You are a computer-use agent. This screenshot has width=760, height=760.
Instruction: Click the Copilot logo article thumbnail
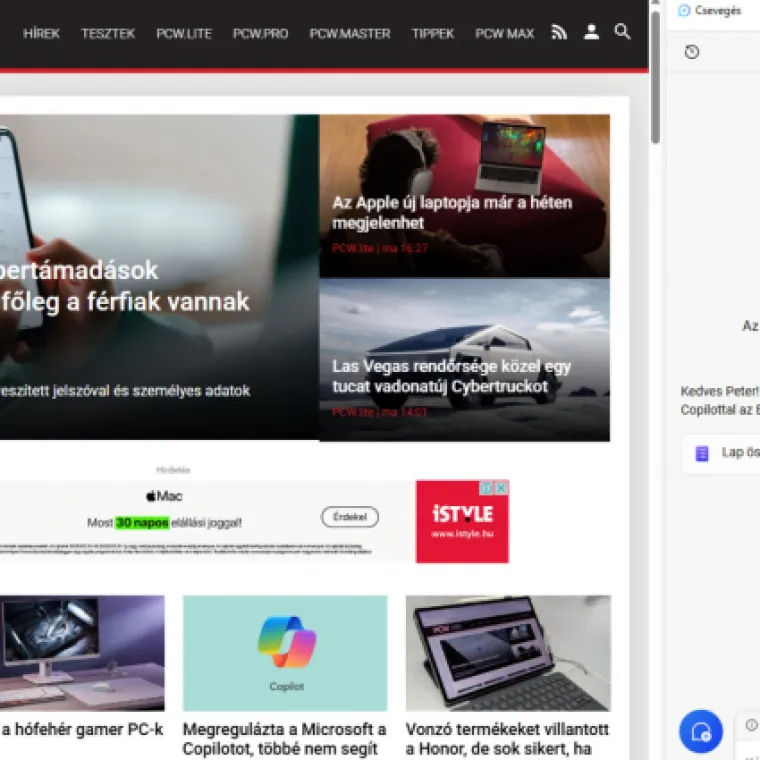[x=285, y=653]
